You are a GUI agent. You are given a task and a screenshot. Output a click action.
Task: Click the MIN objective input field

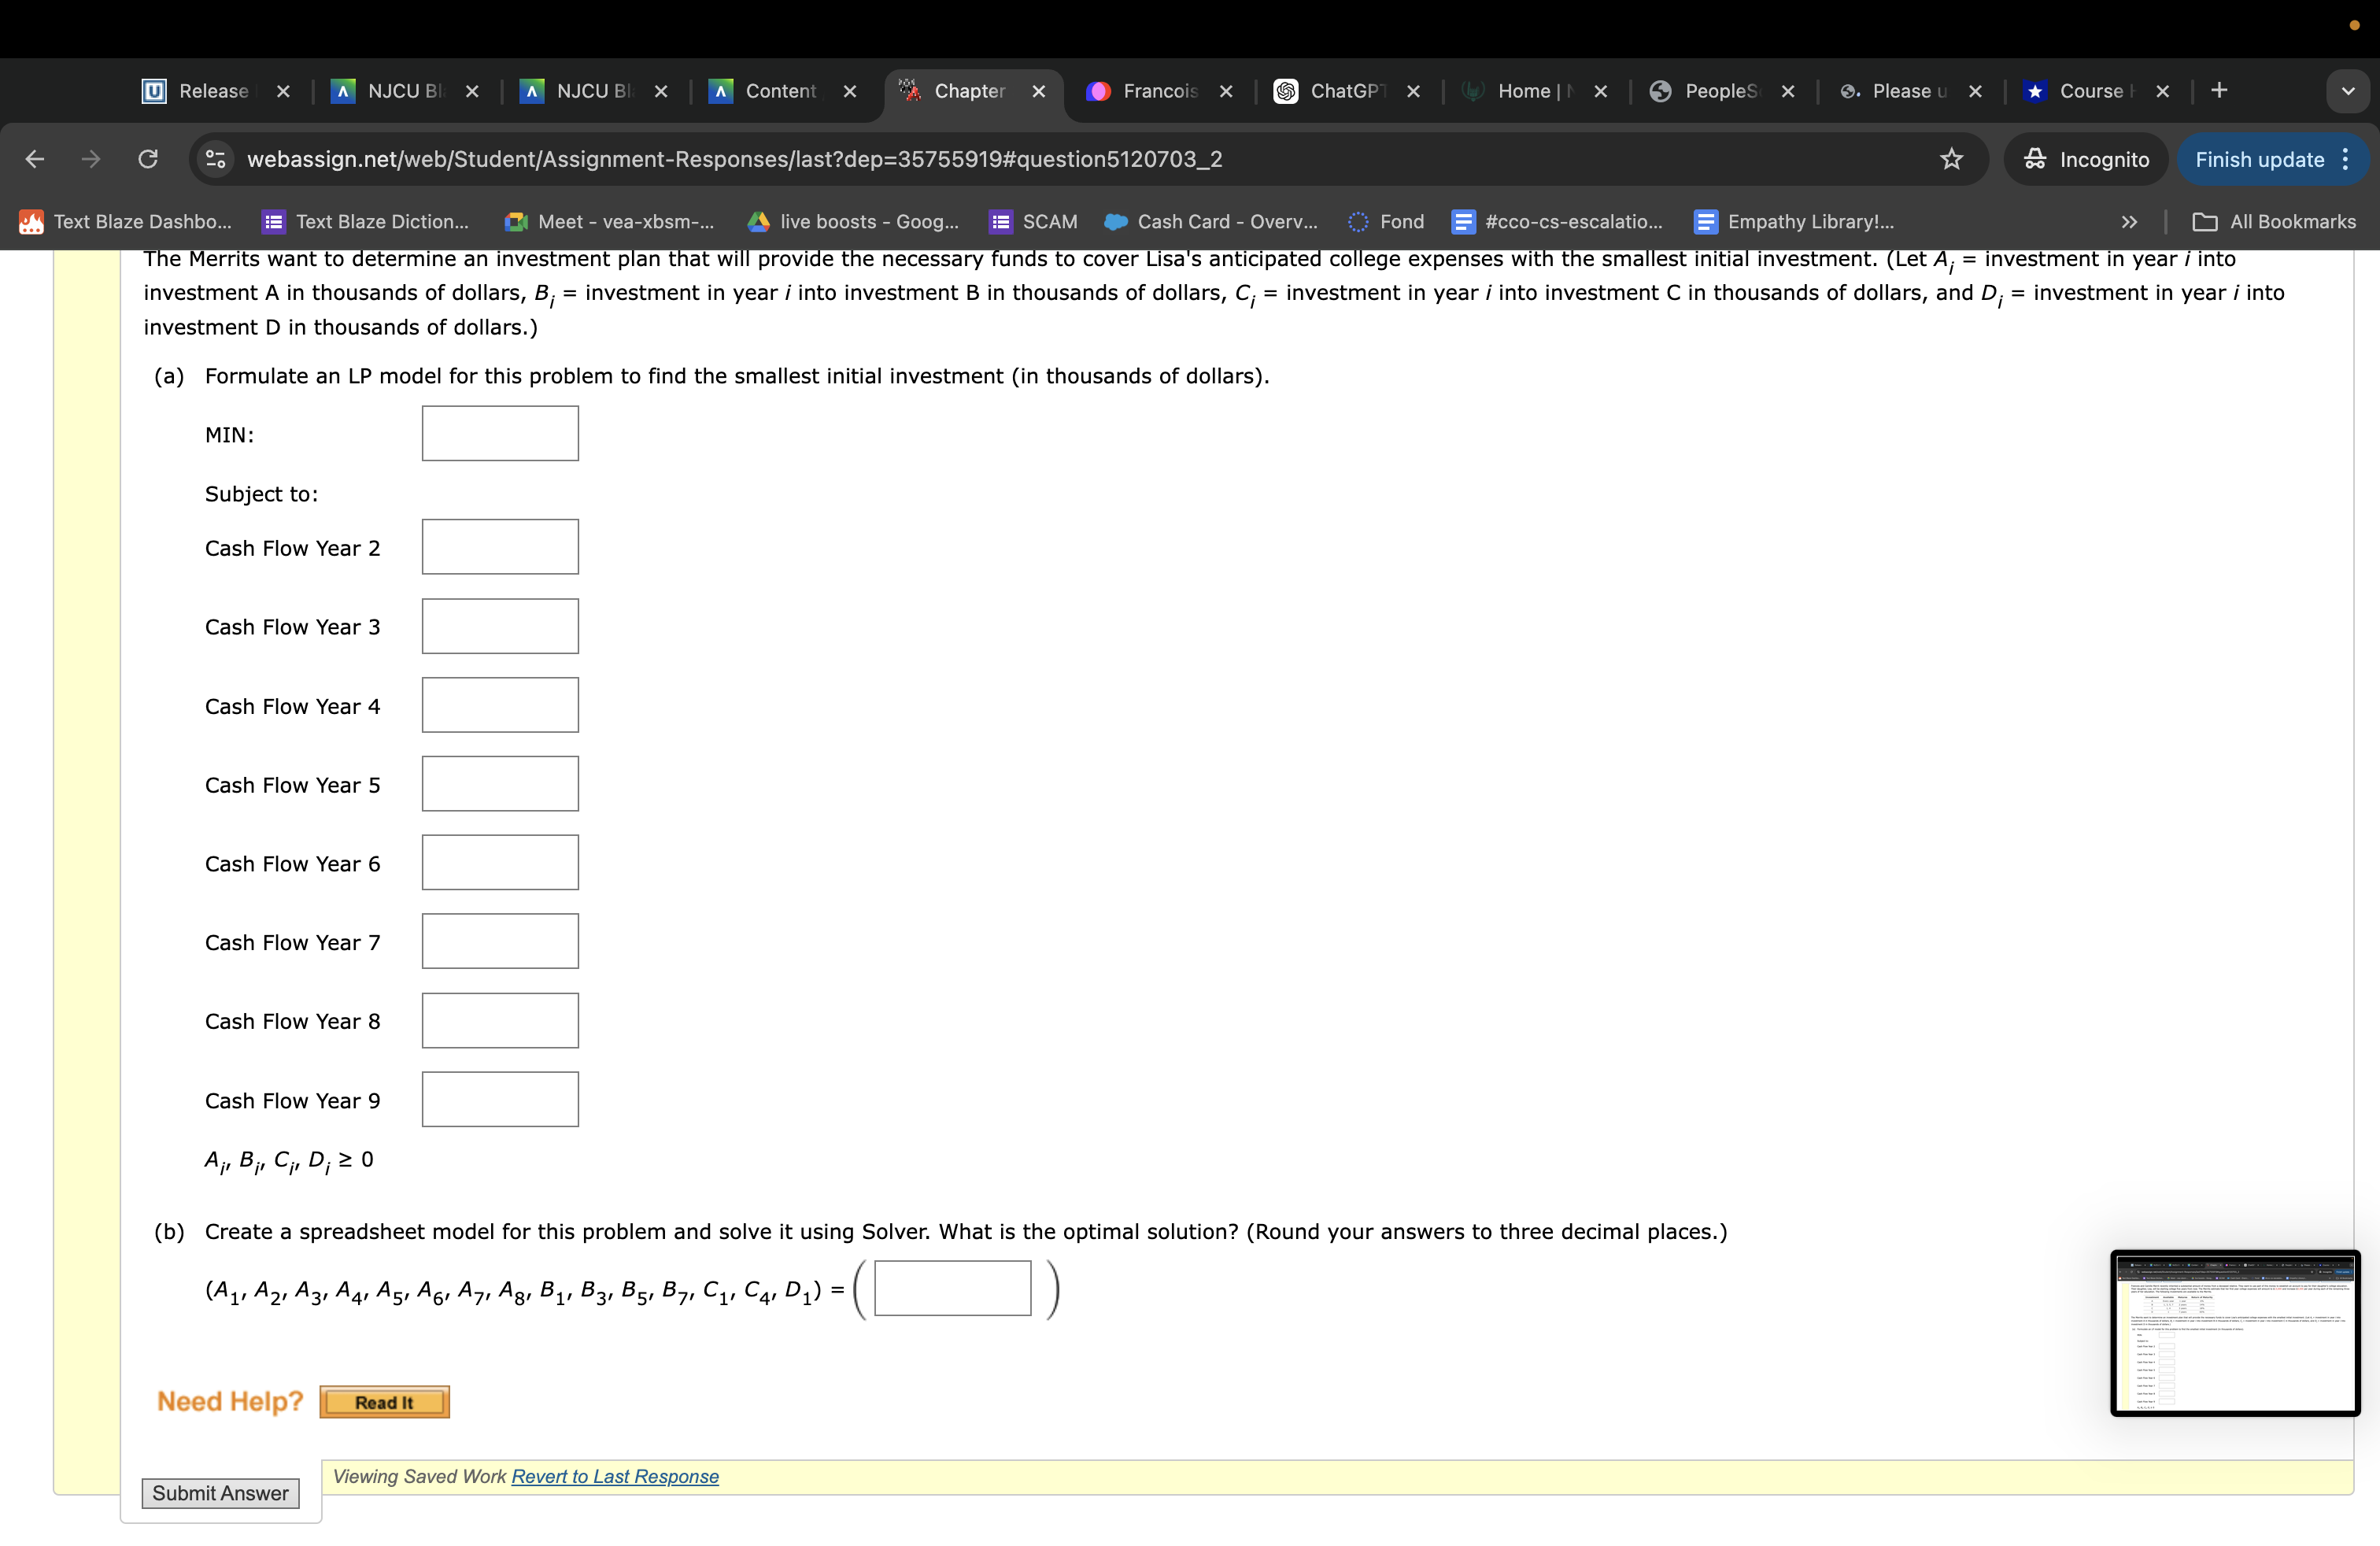tap(500, 433)
